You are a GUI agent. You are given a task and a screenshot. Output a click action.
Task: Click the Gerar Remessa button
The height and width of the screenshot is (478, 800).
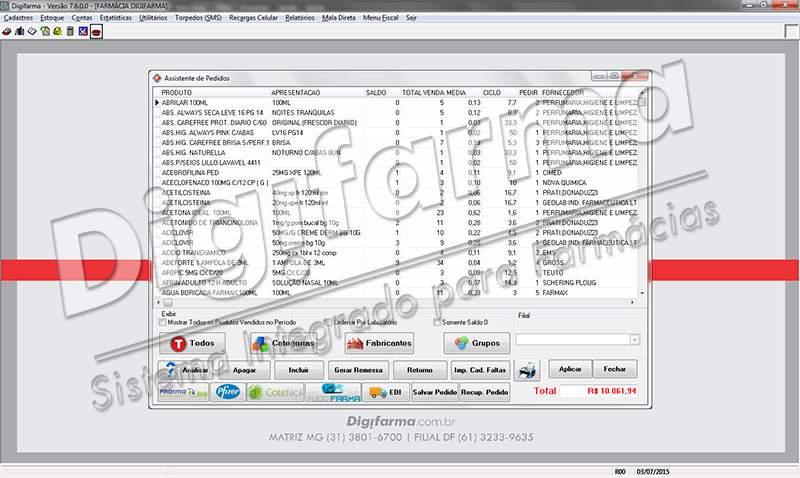pyautogui.click(x=358, y=370)
